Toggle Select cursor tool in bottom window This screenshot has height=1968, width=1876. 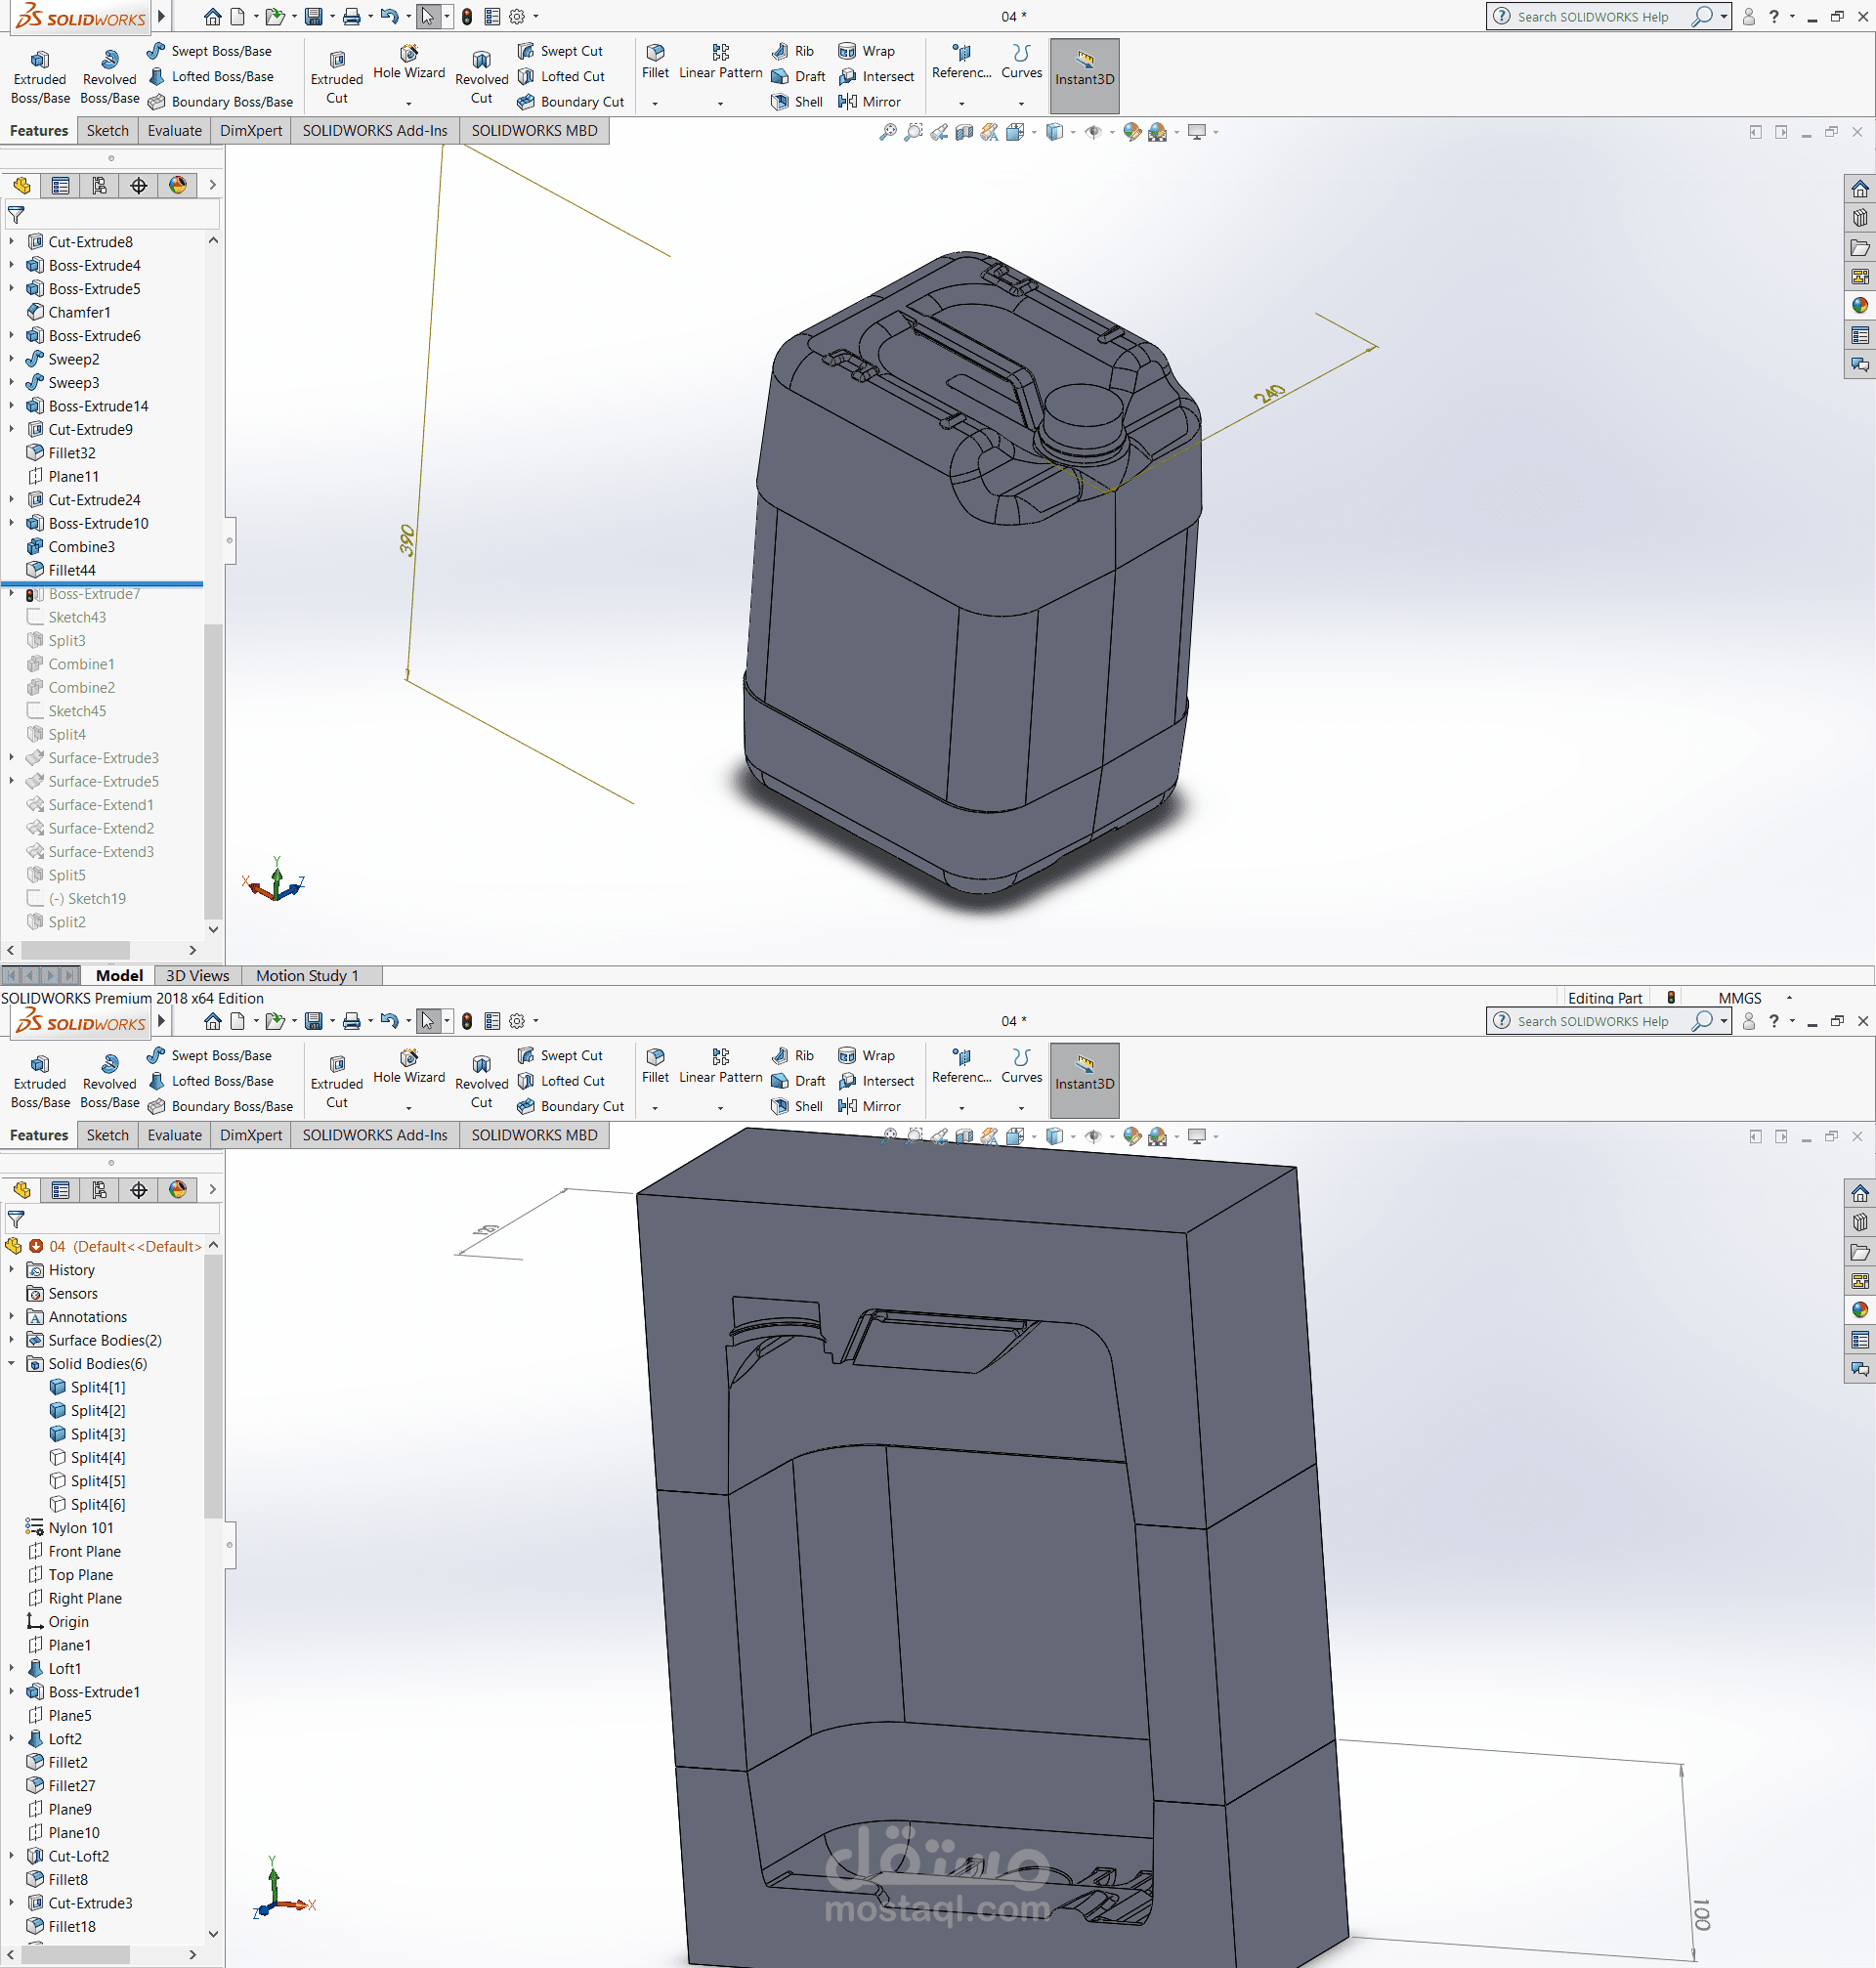pyautogui.click(x=428, y=1021)
